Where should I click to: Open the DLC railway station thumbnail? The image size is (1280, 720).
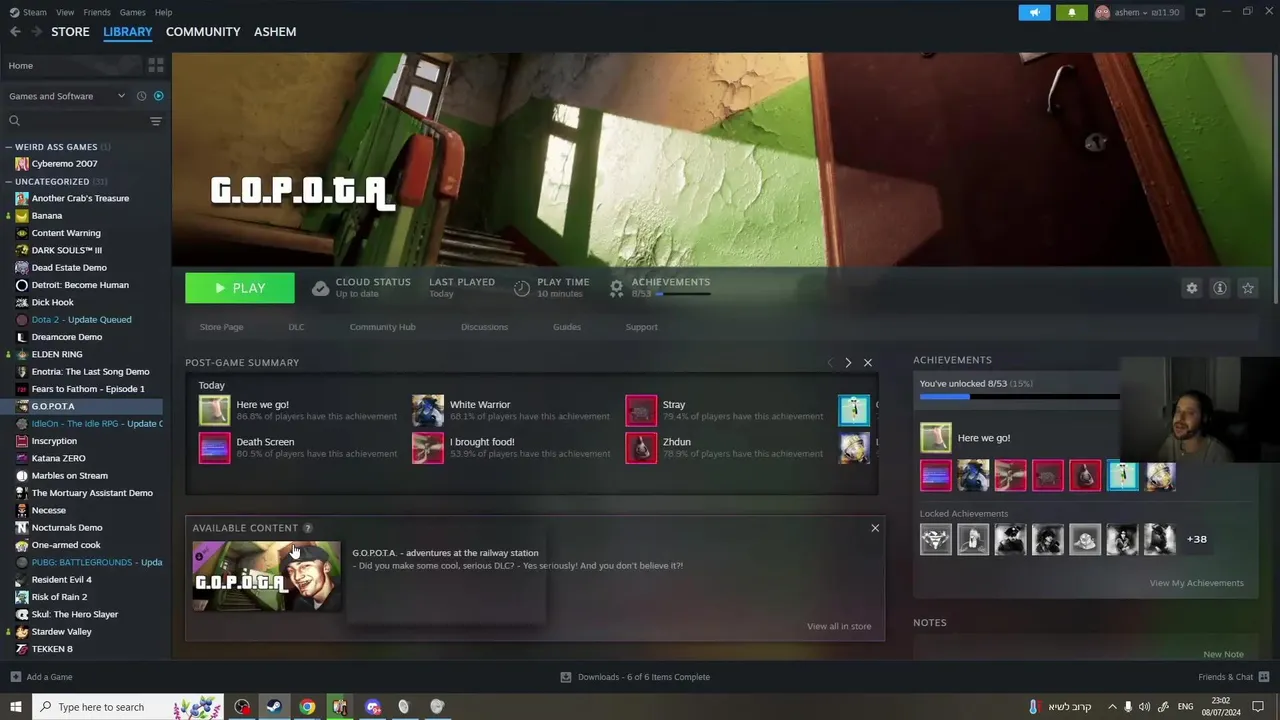[266, 576]
